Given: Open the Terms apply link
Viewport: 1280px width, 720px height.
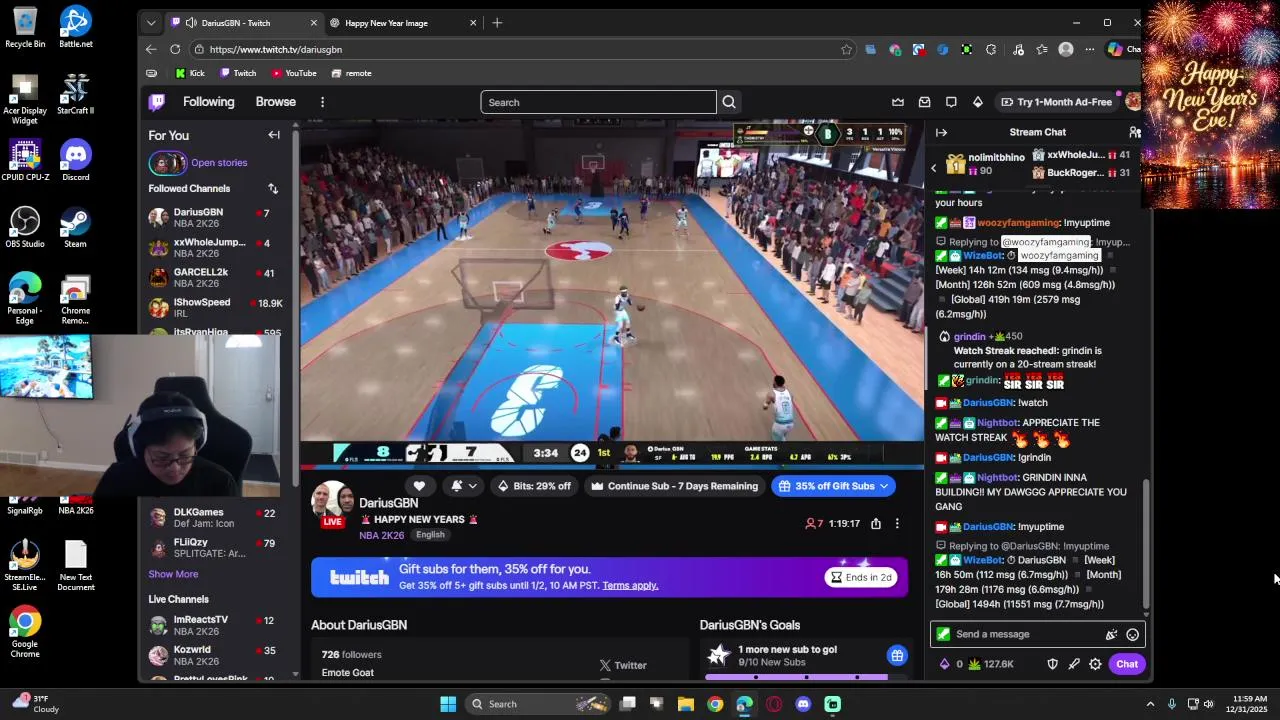Looking at the screenshot, I should [x=630, y=585].
